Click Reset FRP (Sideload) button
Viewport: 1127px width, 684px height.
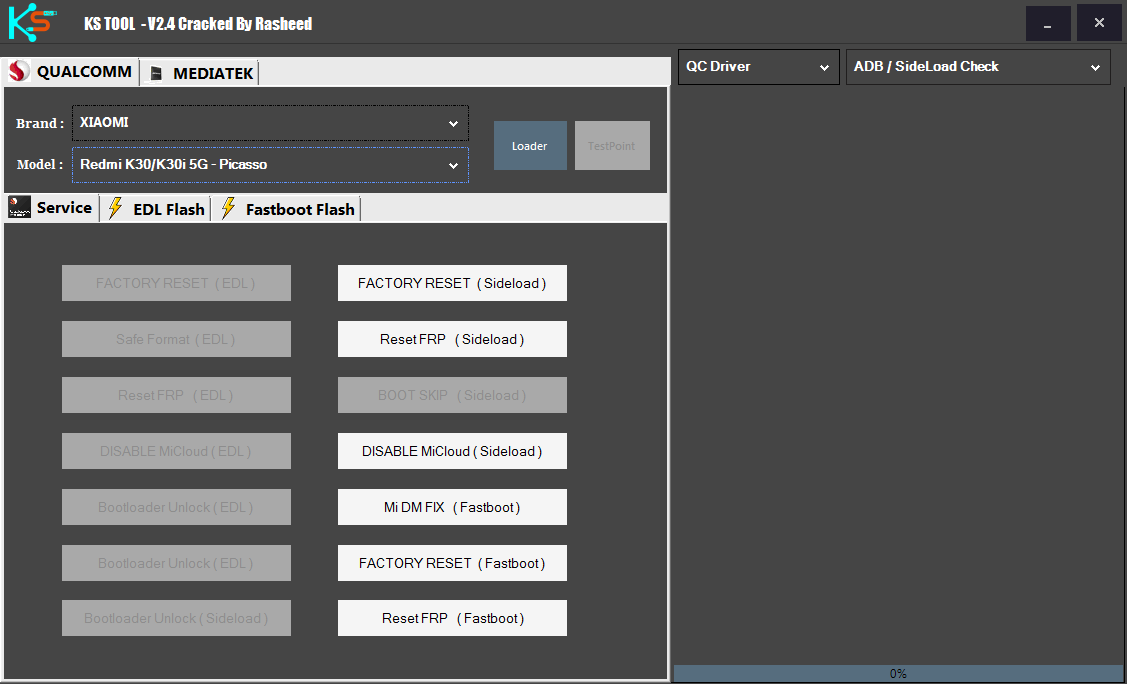coord(452,339)
